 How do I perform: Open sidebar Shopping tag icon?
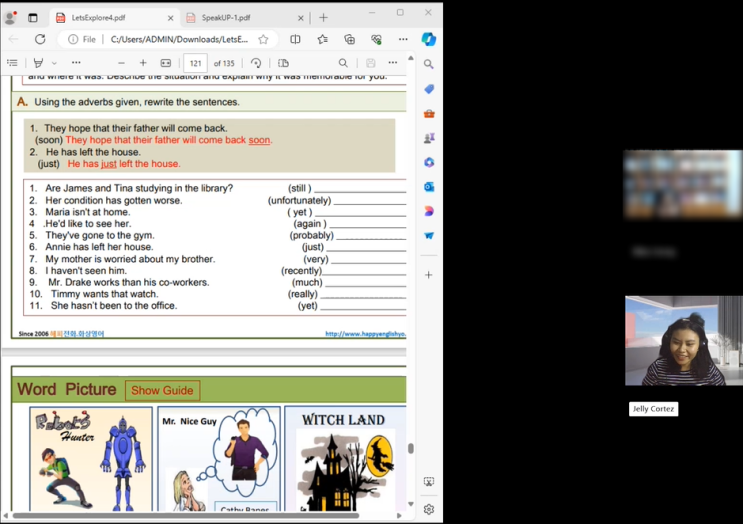coord(429,89)
